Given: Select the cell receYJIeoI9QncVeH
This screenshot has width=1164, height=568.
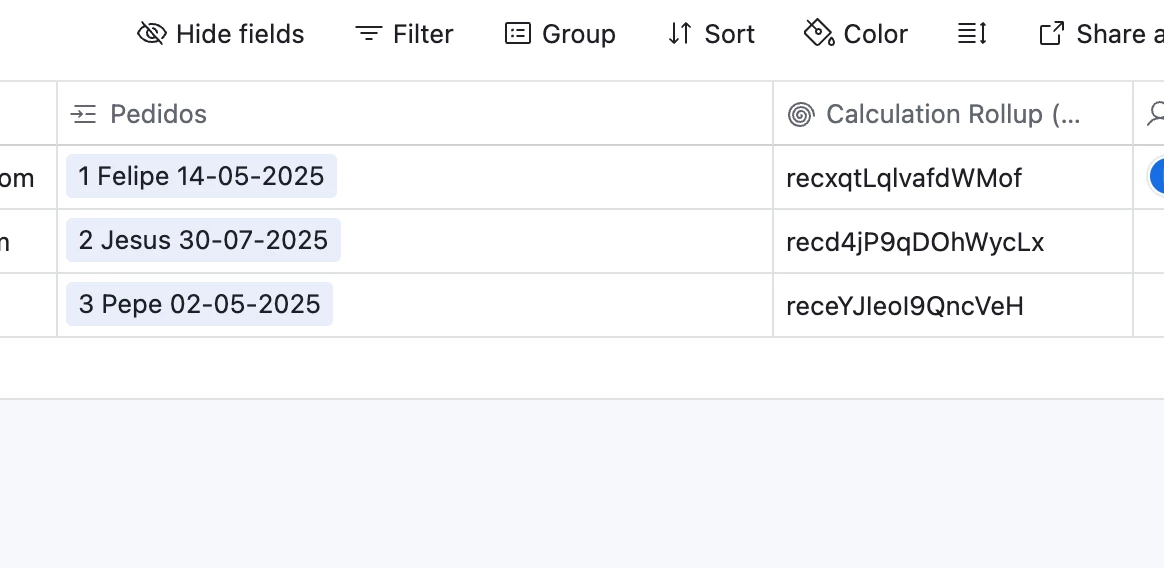Looking at the screenshot, I should pos(953,305).
